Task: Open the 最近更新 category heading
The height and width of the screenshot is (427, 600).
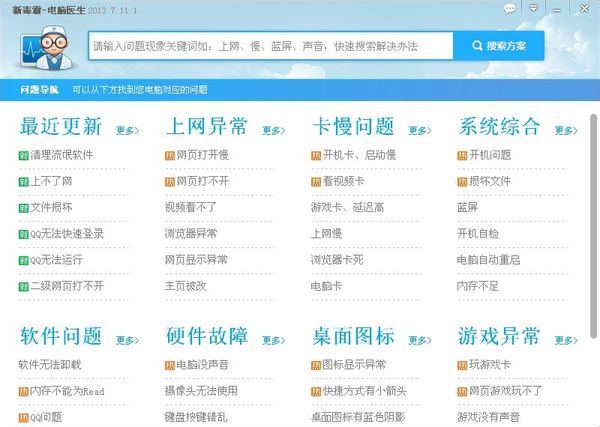Action: pyautogui.click(x=61, y=127)
